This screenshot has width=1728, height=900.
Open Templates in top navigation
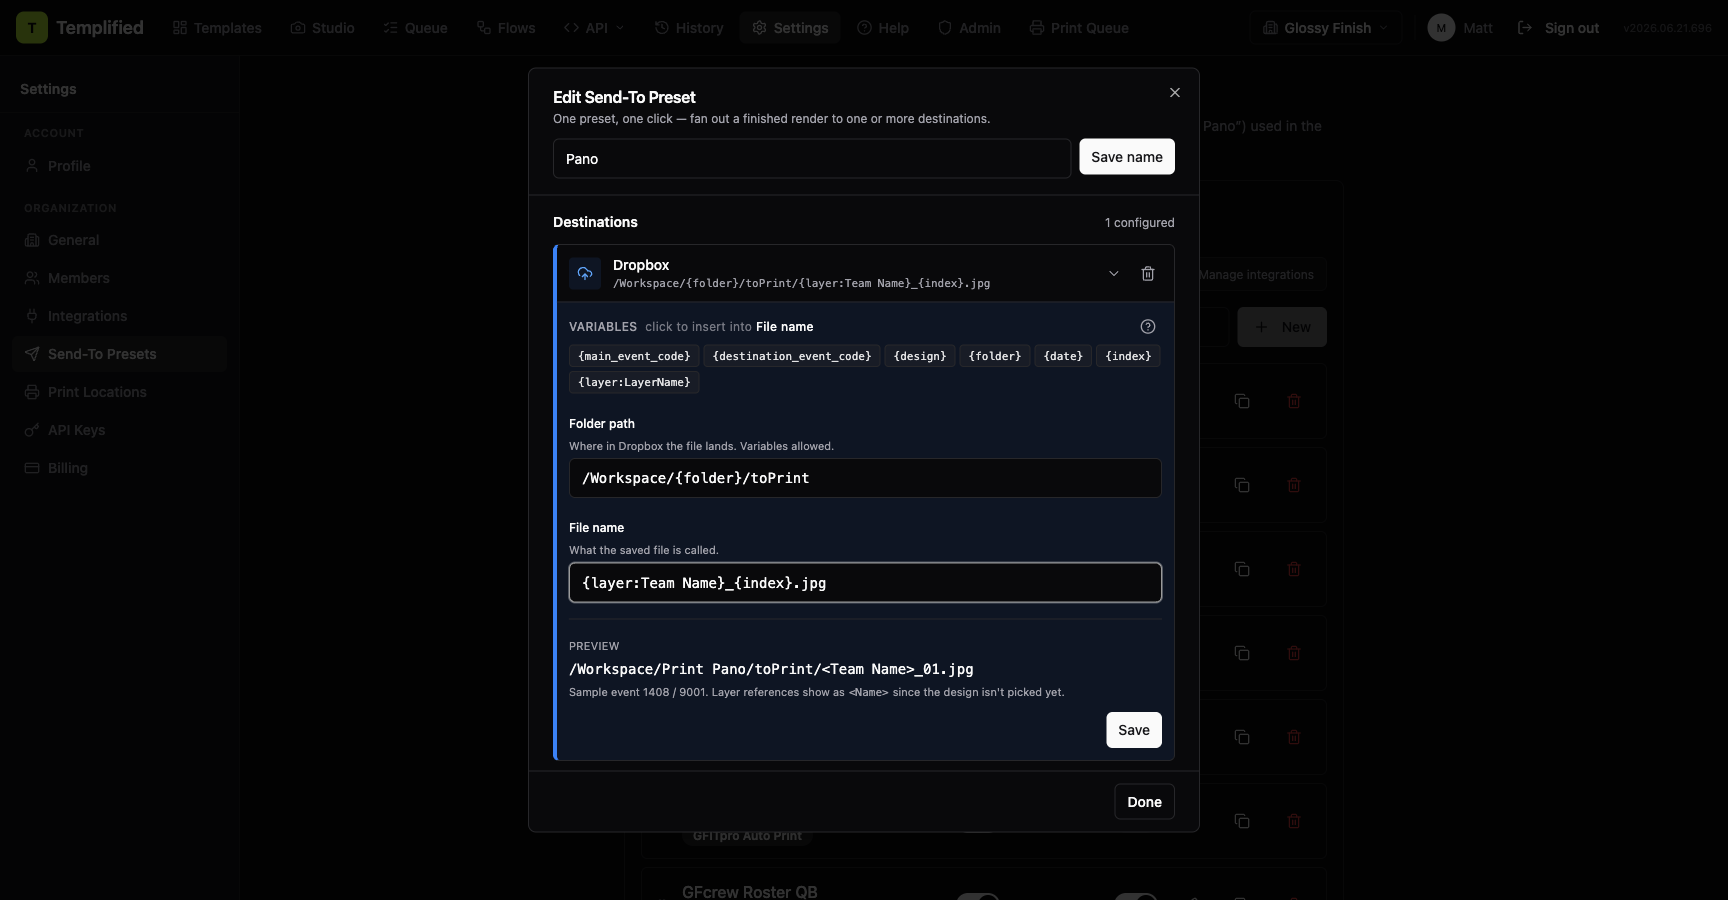tap(217, 28)
